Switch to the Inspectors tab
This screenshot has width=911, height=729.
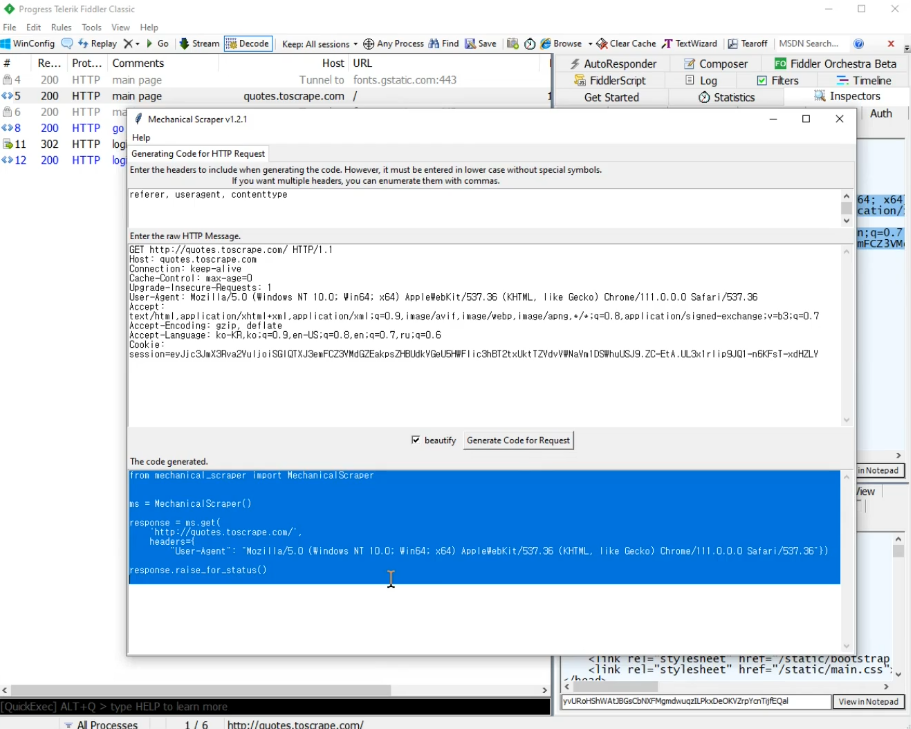[x=847, y=96]
